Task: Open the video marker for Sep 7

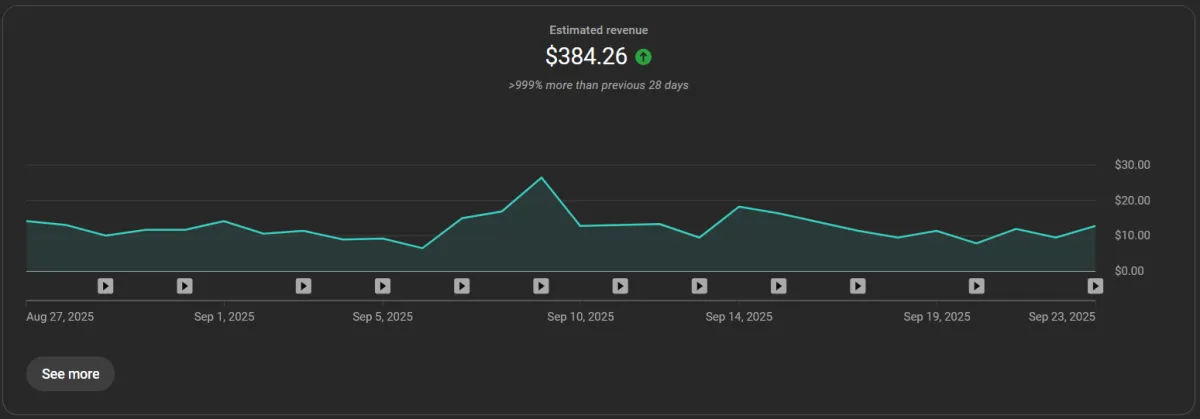Action: pyautogui.click(x=461, y=286)
